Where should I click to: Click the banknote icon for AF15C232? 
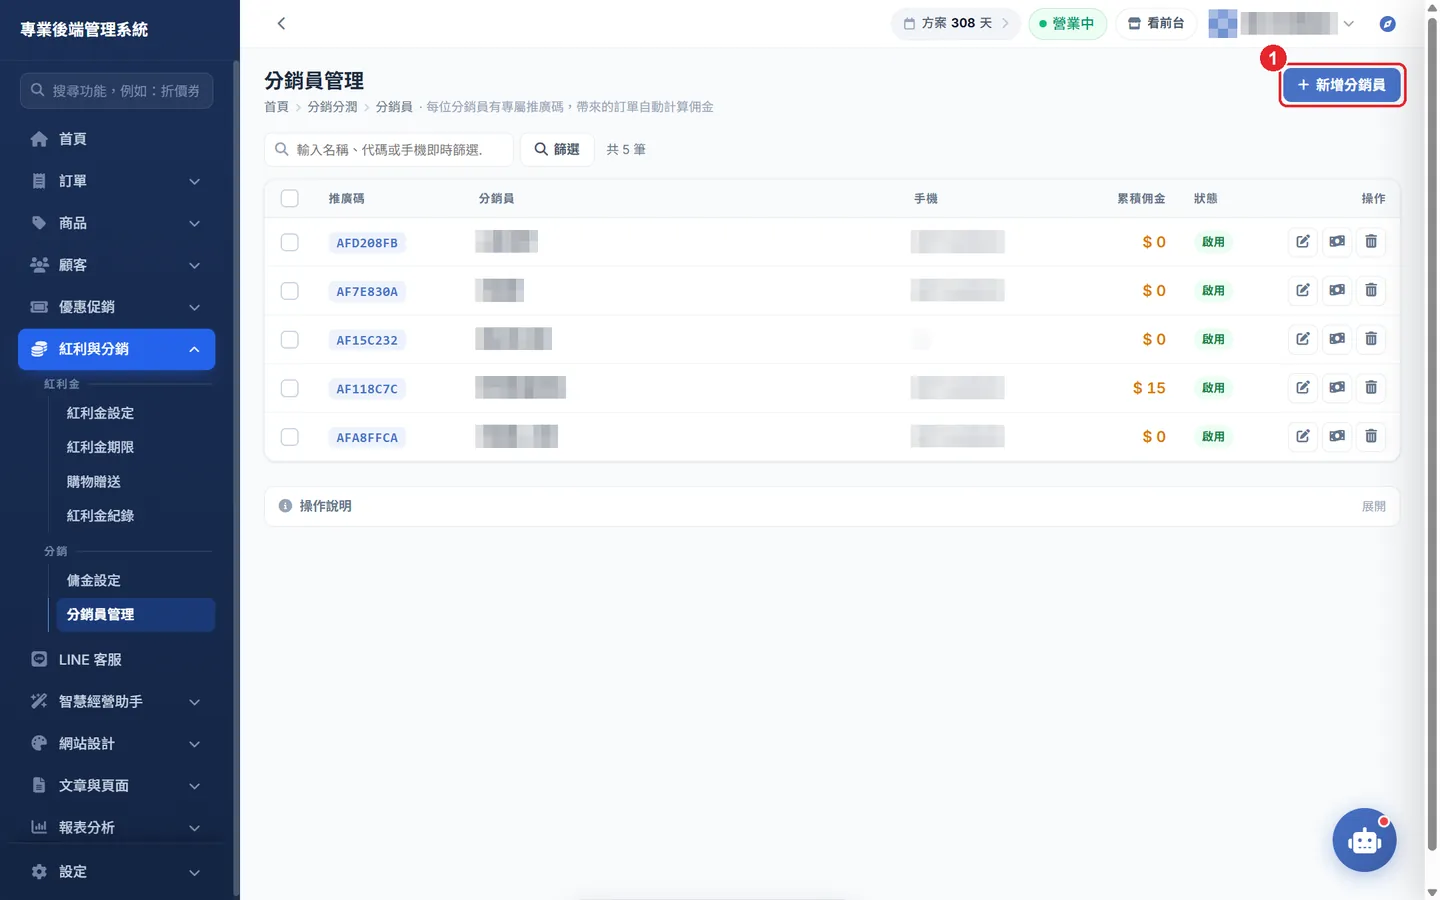pos(1337,339)
